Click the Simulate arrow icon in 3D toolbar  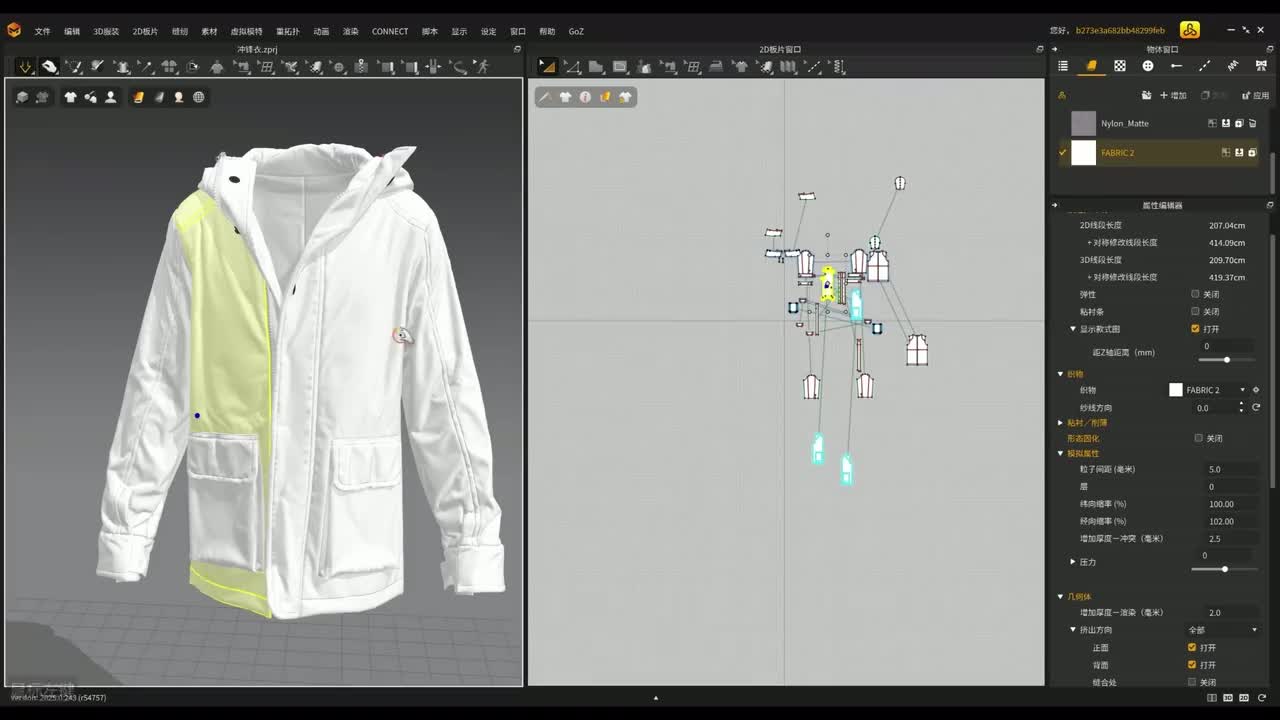[25, 67]
